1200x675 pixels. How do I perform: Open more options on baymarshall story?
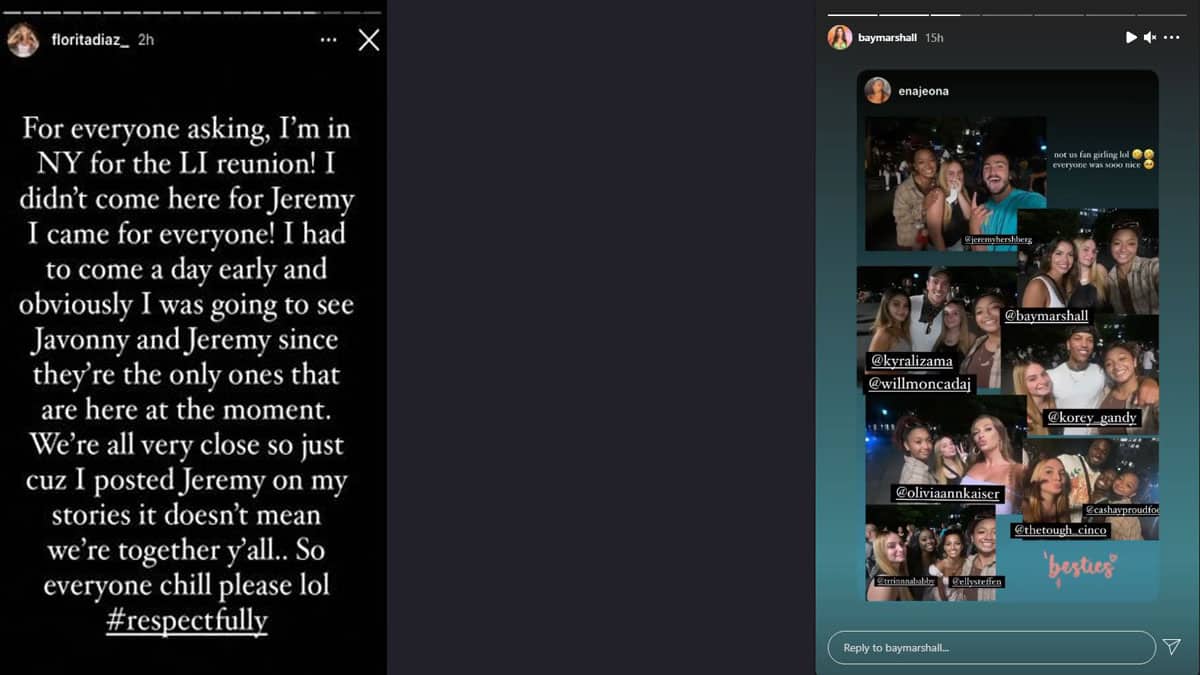tap(1172, 37)
